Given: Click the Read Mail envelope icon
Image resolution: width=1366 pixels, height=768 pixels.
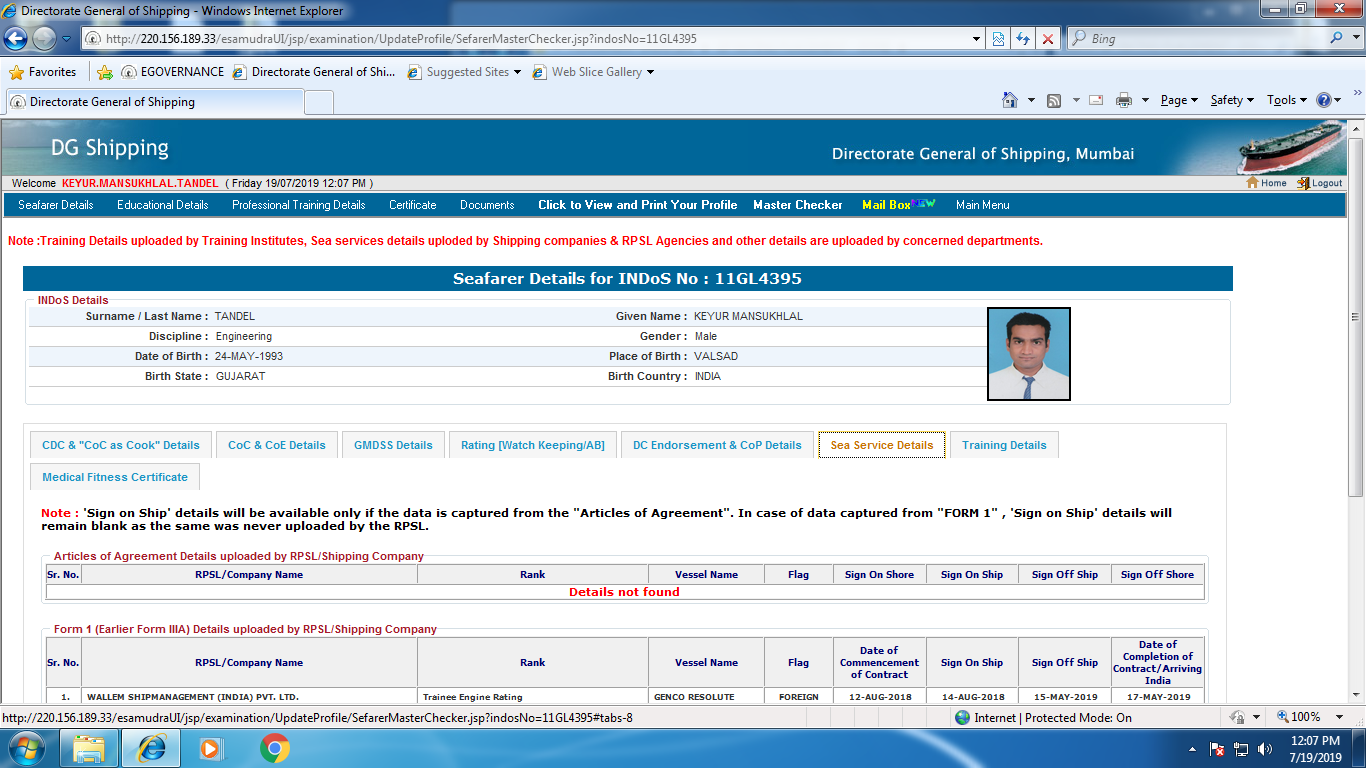Looking at the screenshot, I should (x=1096, y=100).
